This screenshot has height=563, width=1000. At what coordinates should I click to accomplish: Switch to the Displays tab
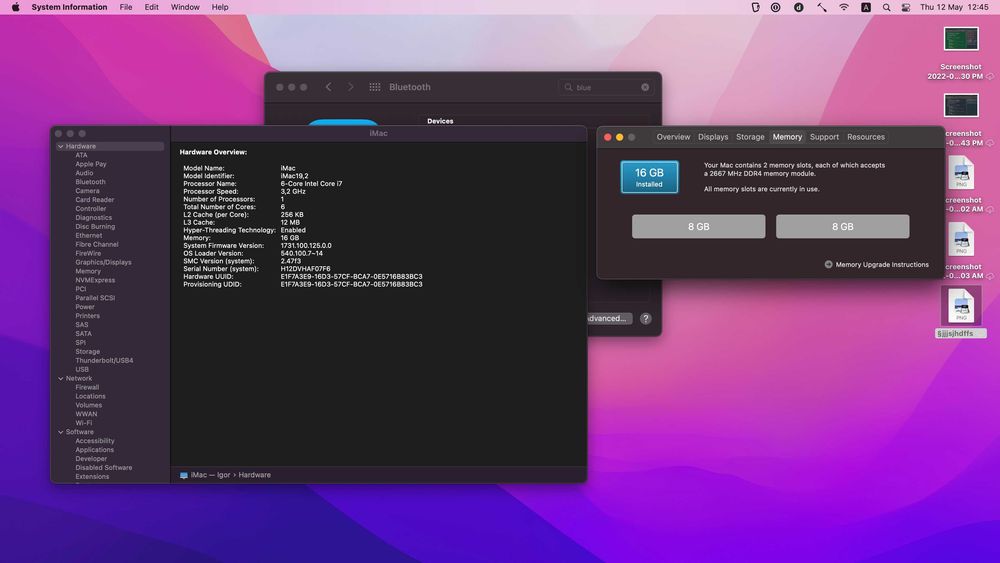(712, 136)
